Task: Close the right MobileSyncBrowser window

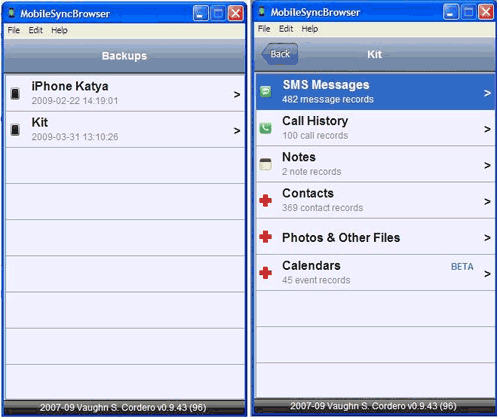Action: tap(486, 12)
